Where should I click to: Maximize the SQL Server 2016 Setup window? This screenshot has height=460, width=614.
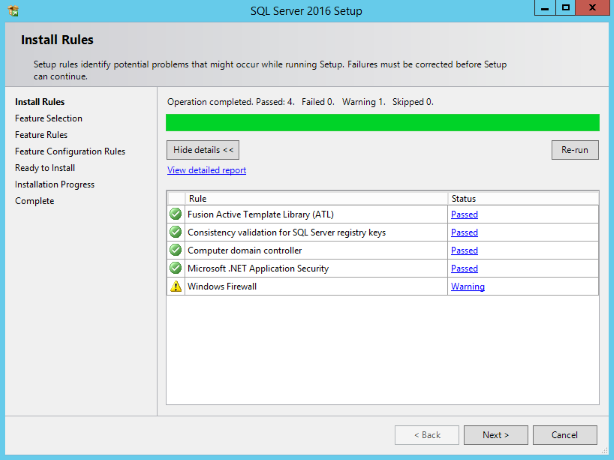pos(565,8)
